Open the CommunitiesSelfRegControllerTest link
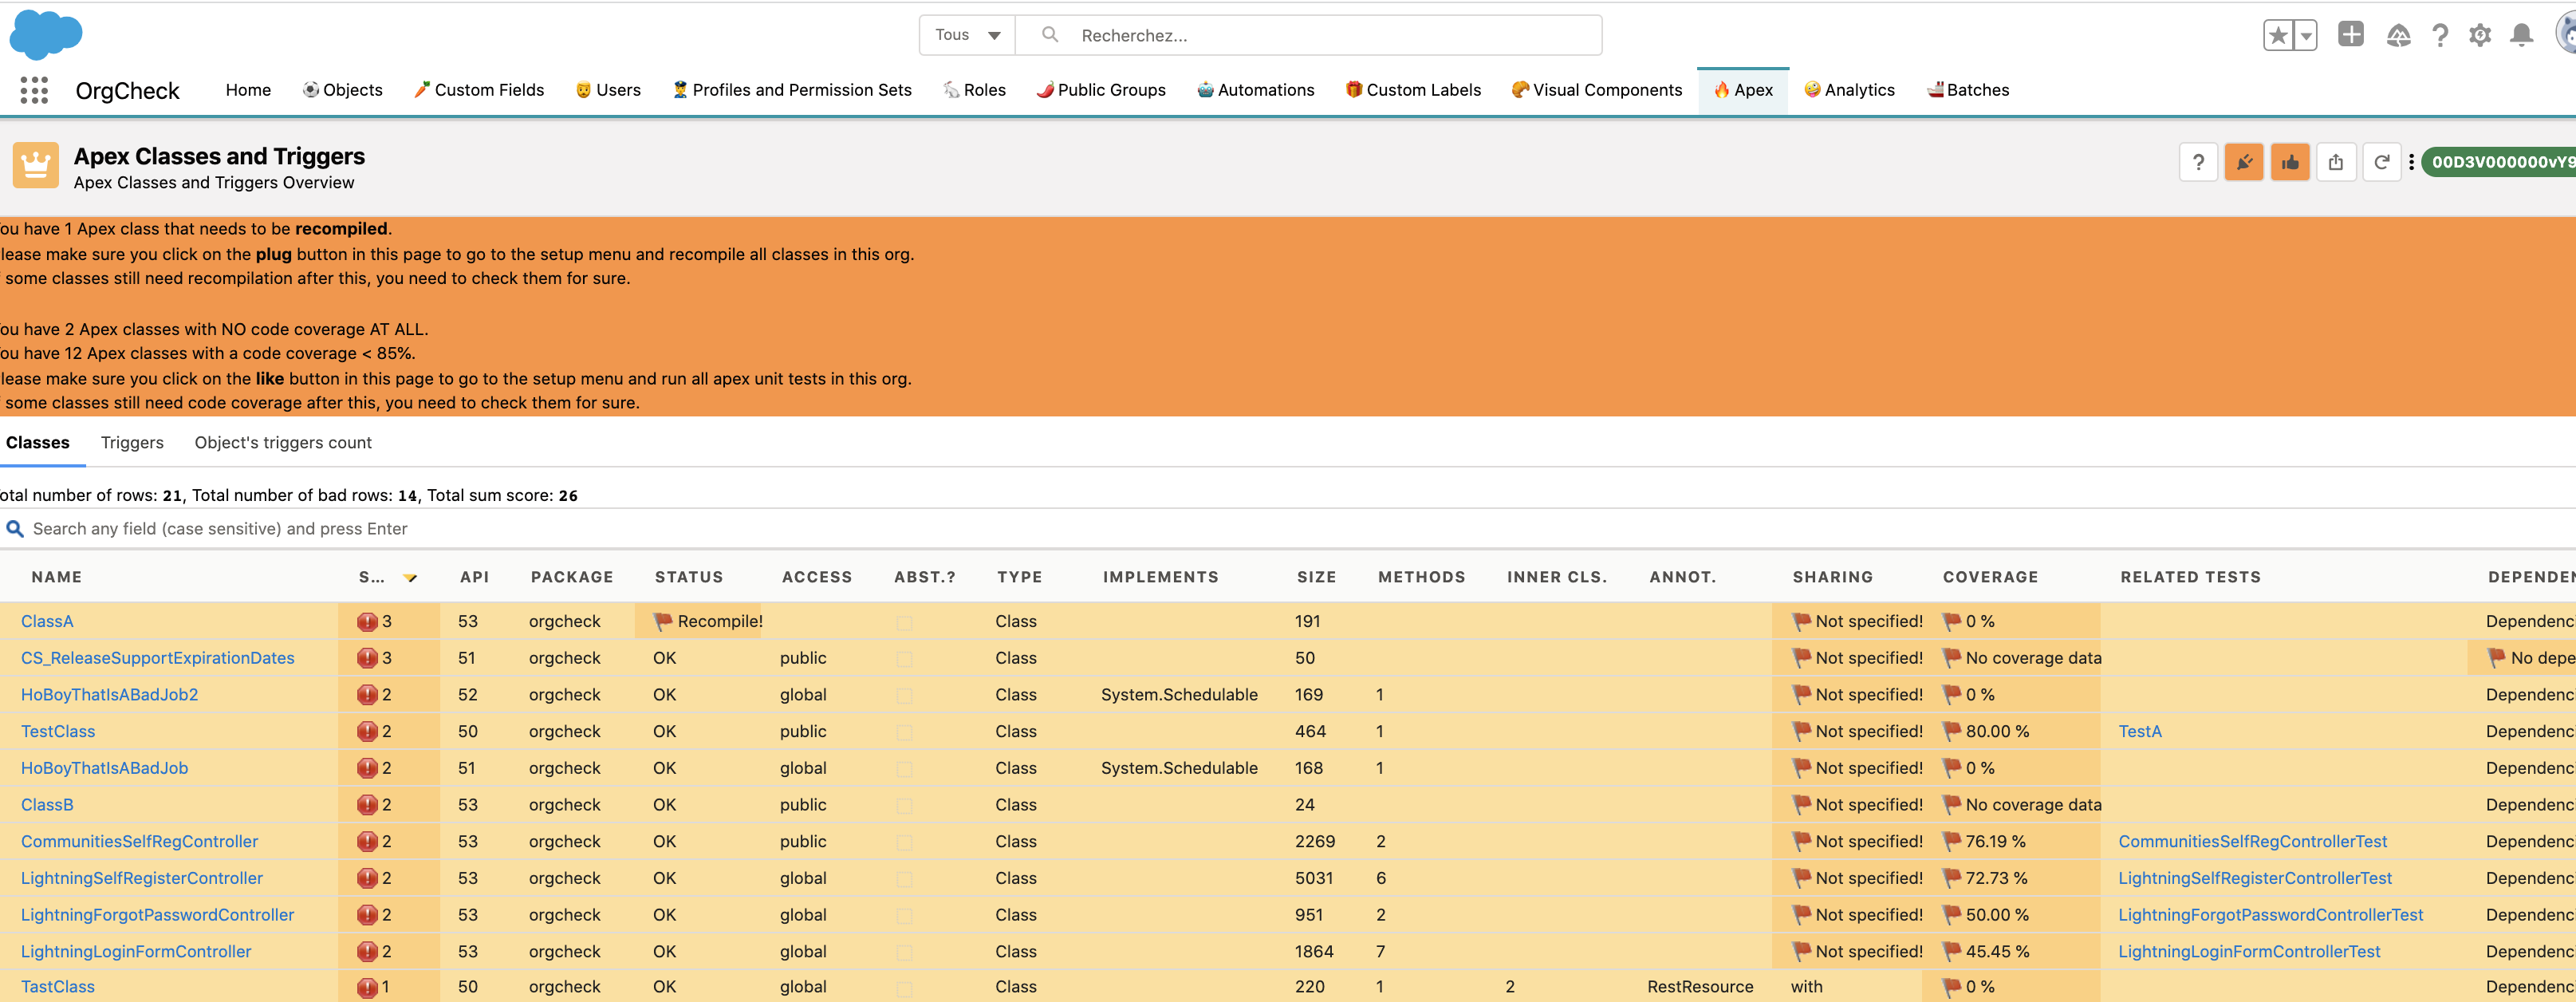 point(2252,841)
